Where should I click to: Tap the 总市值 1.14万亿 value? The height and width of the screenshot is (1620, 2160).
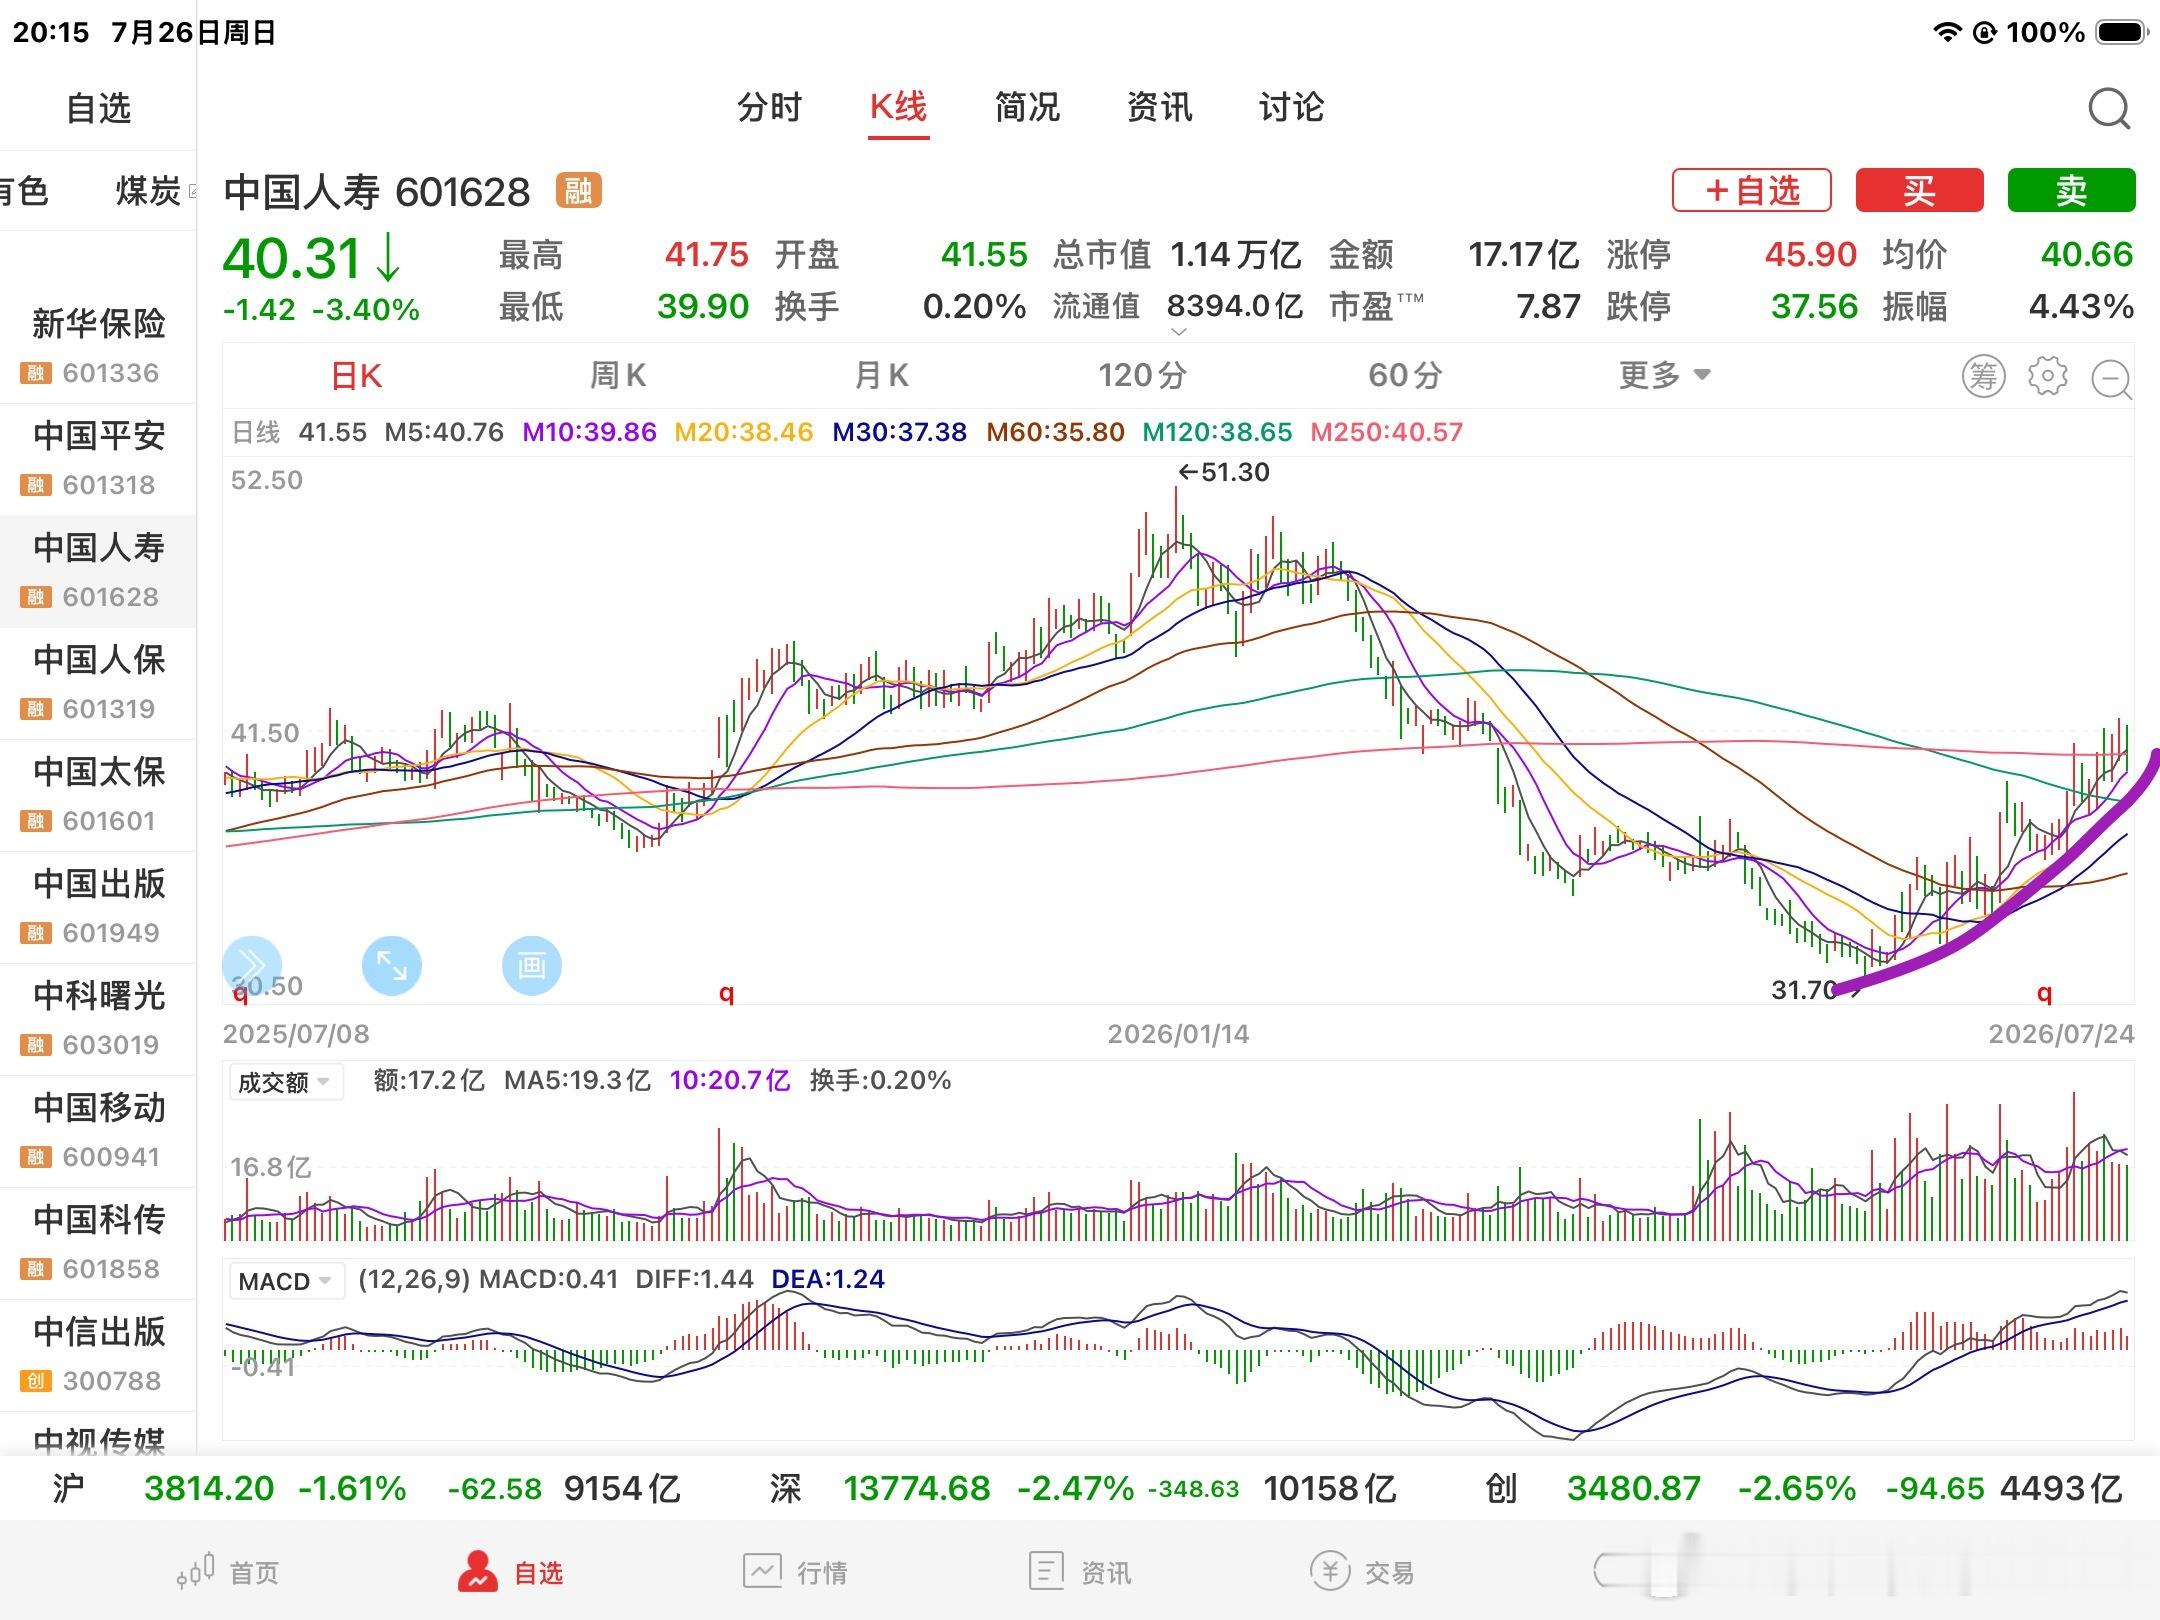point(1235,254)
